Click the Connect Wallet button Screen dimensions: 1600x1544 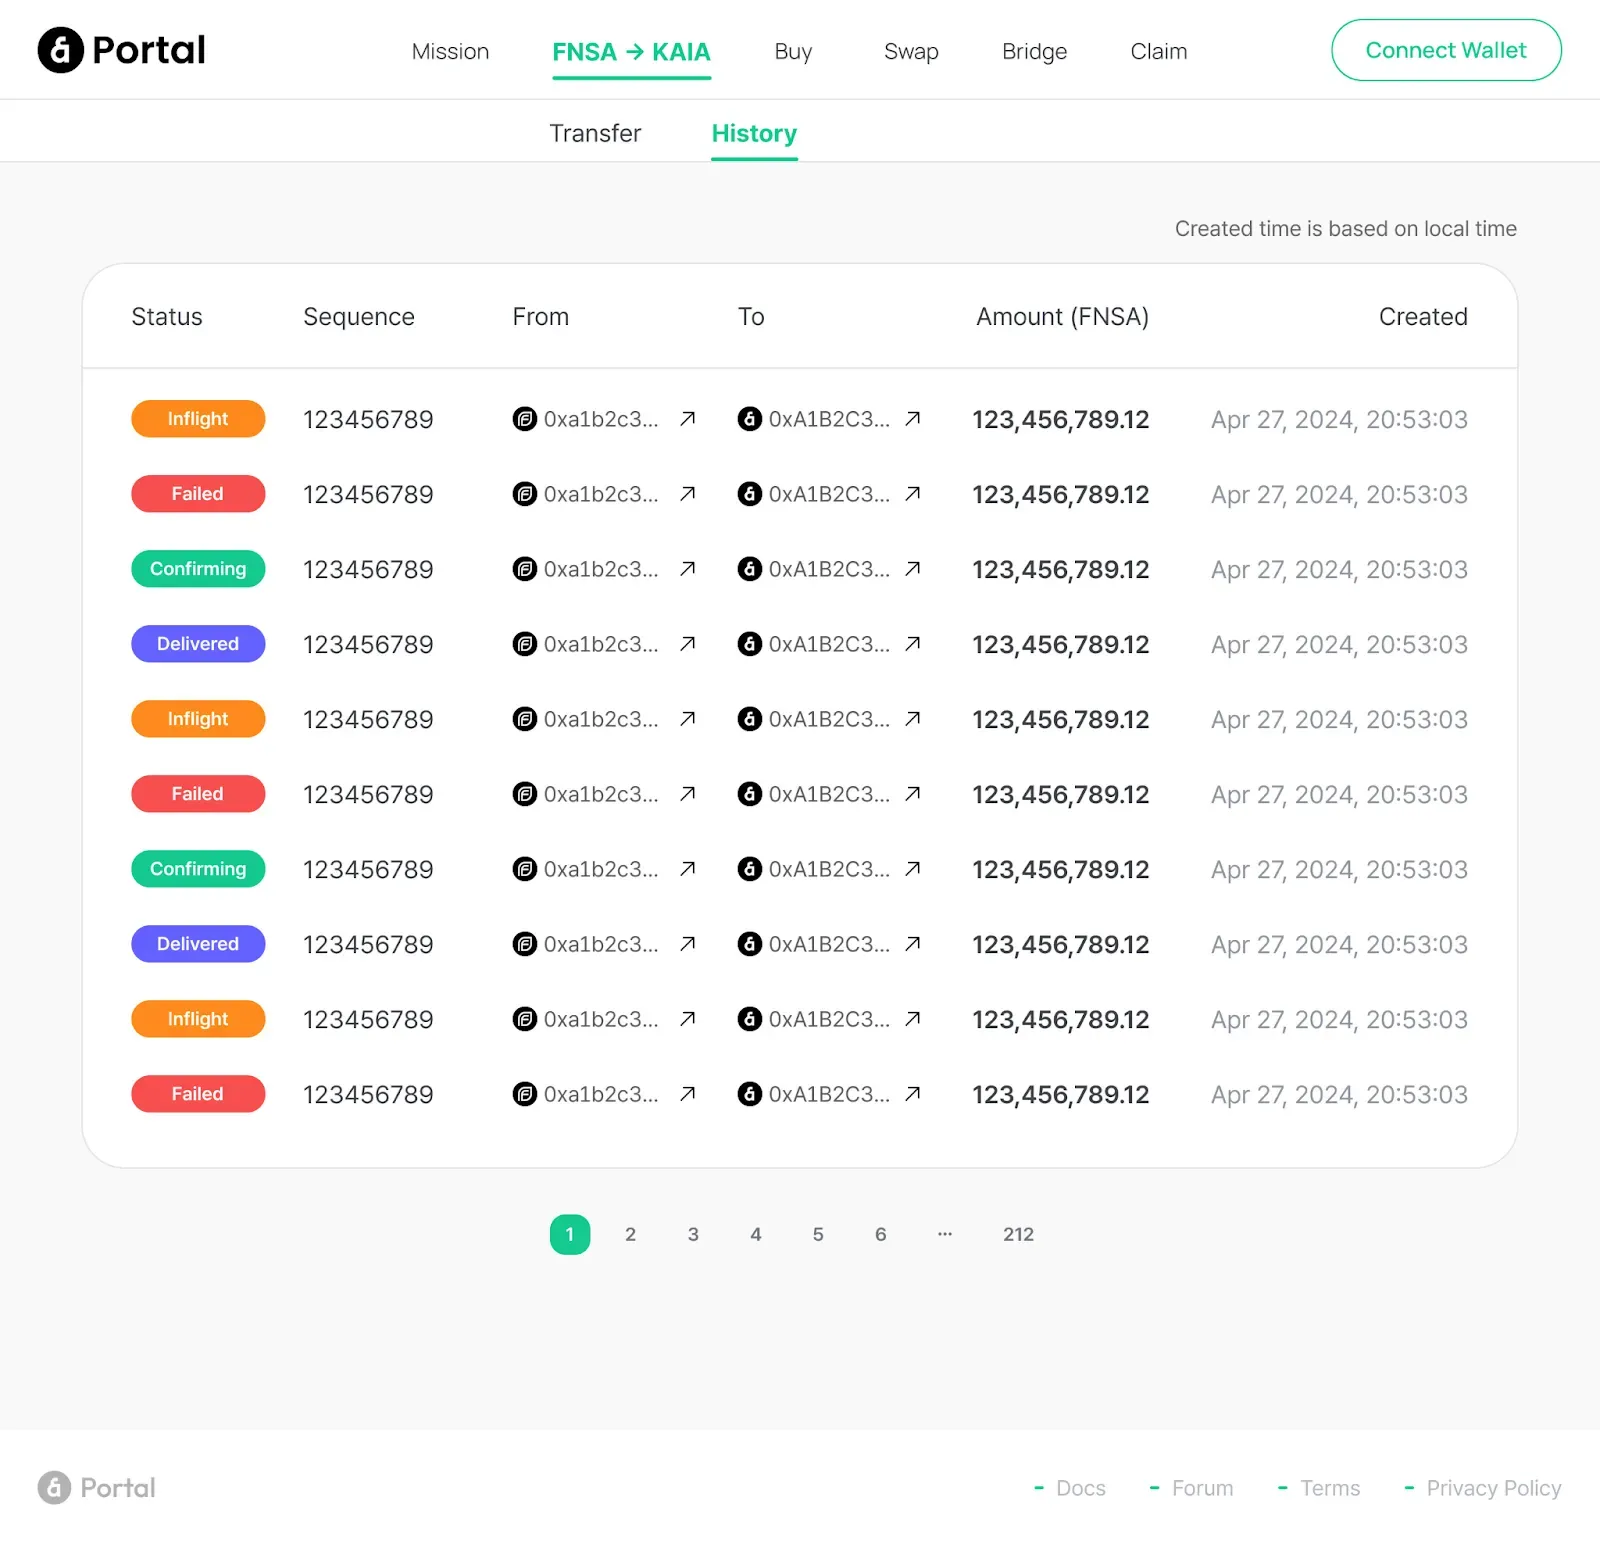(1445, 50)
